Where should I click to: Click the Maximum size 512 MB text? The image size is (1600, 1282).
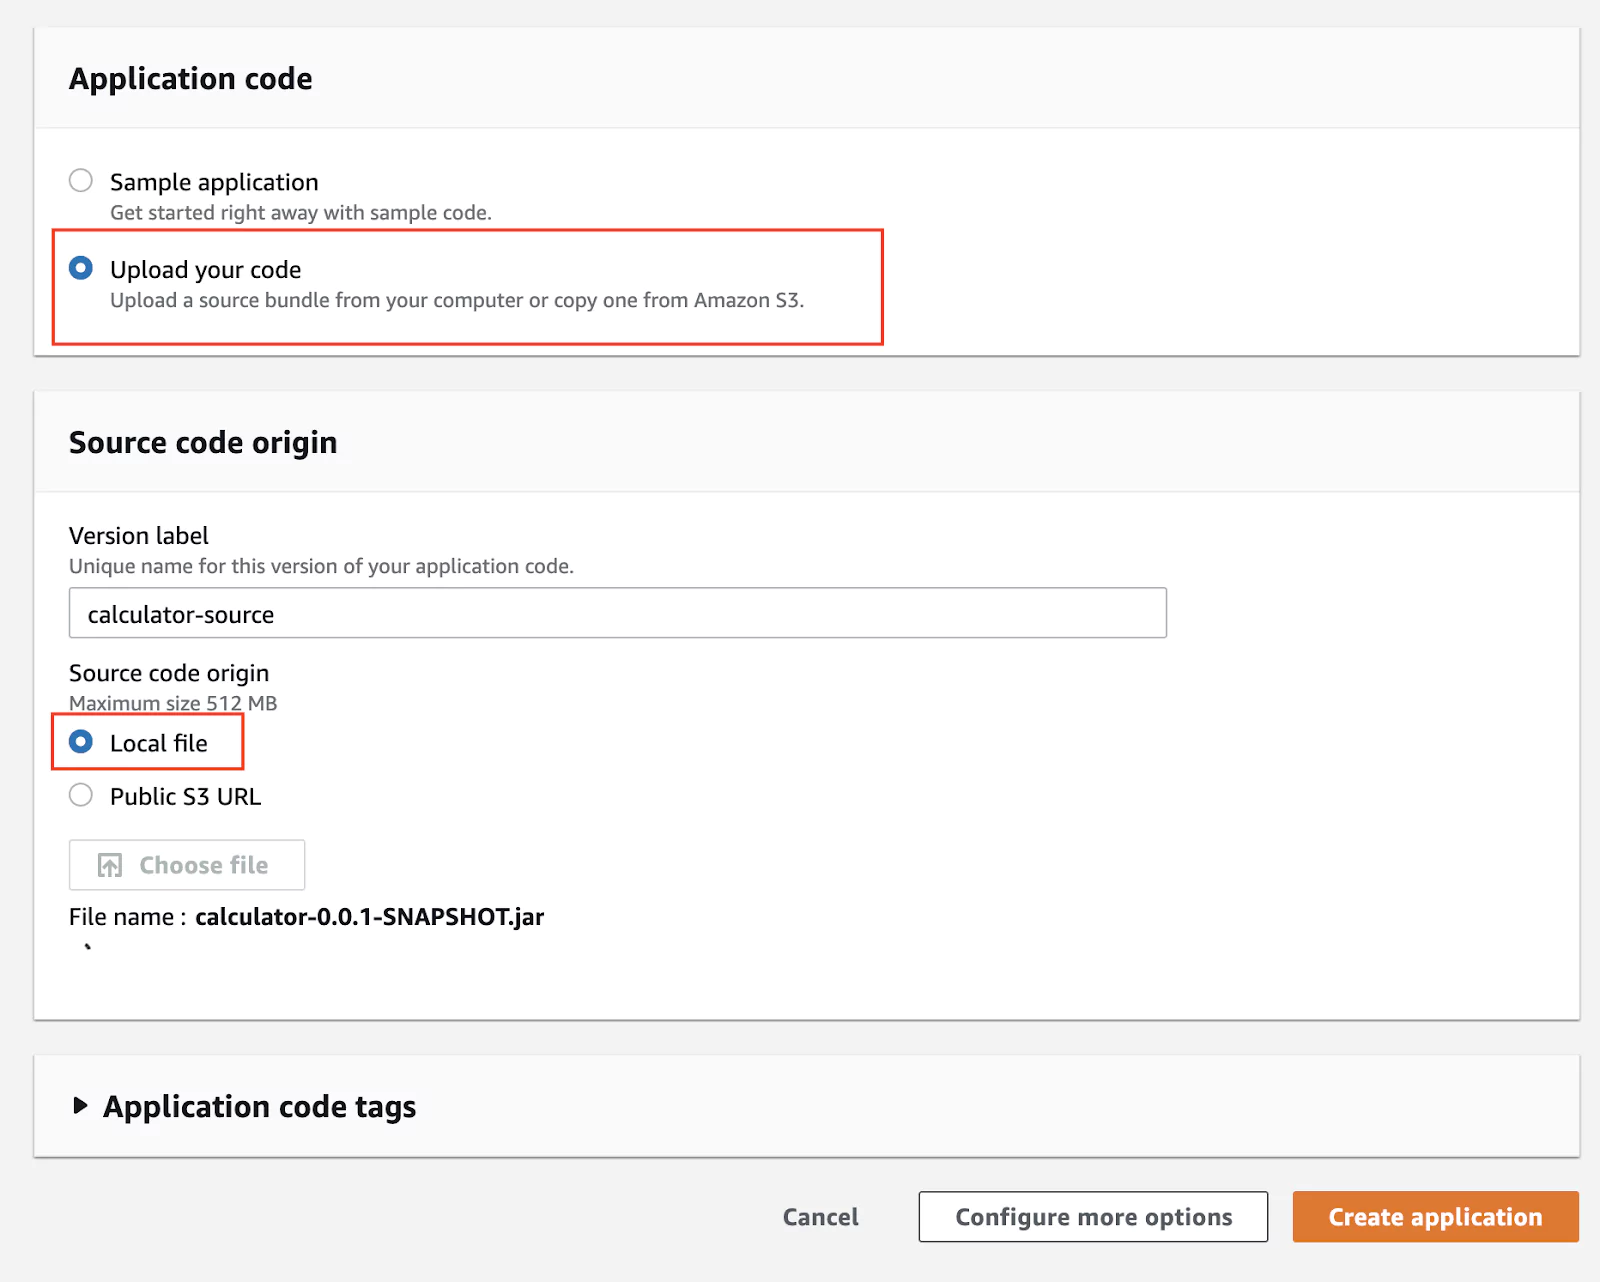click(x=173, y=703)
